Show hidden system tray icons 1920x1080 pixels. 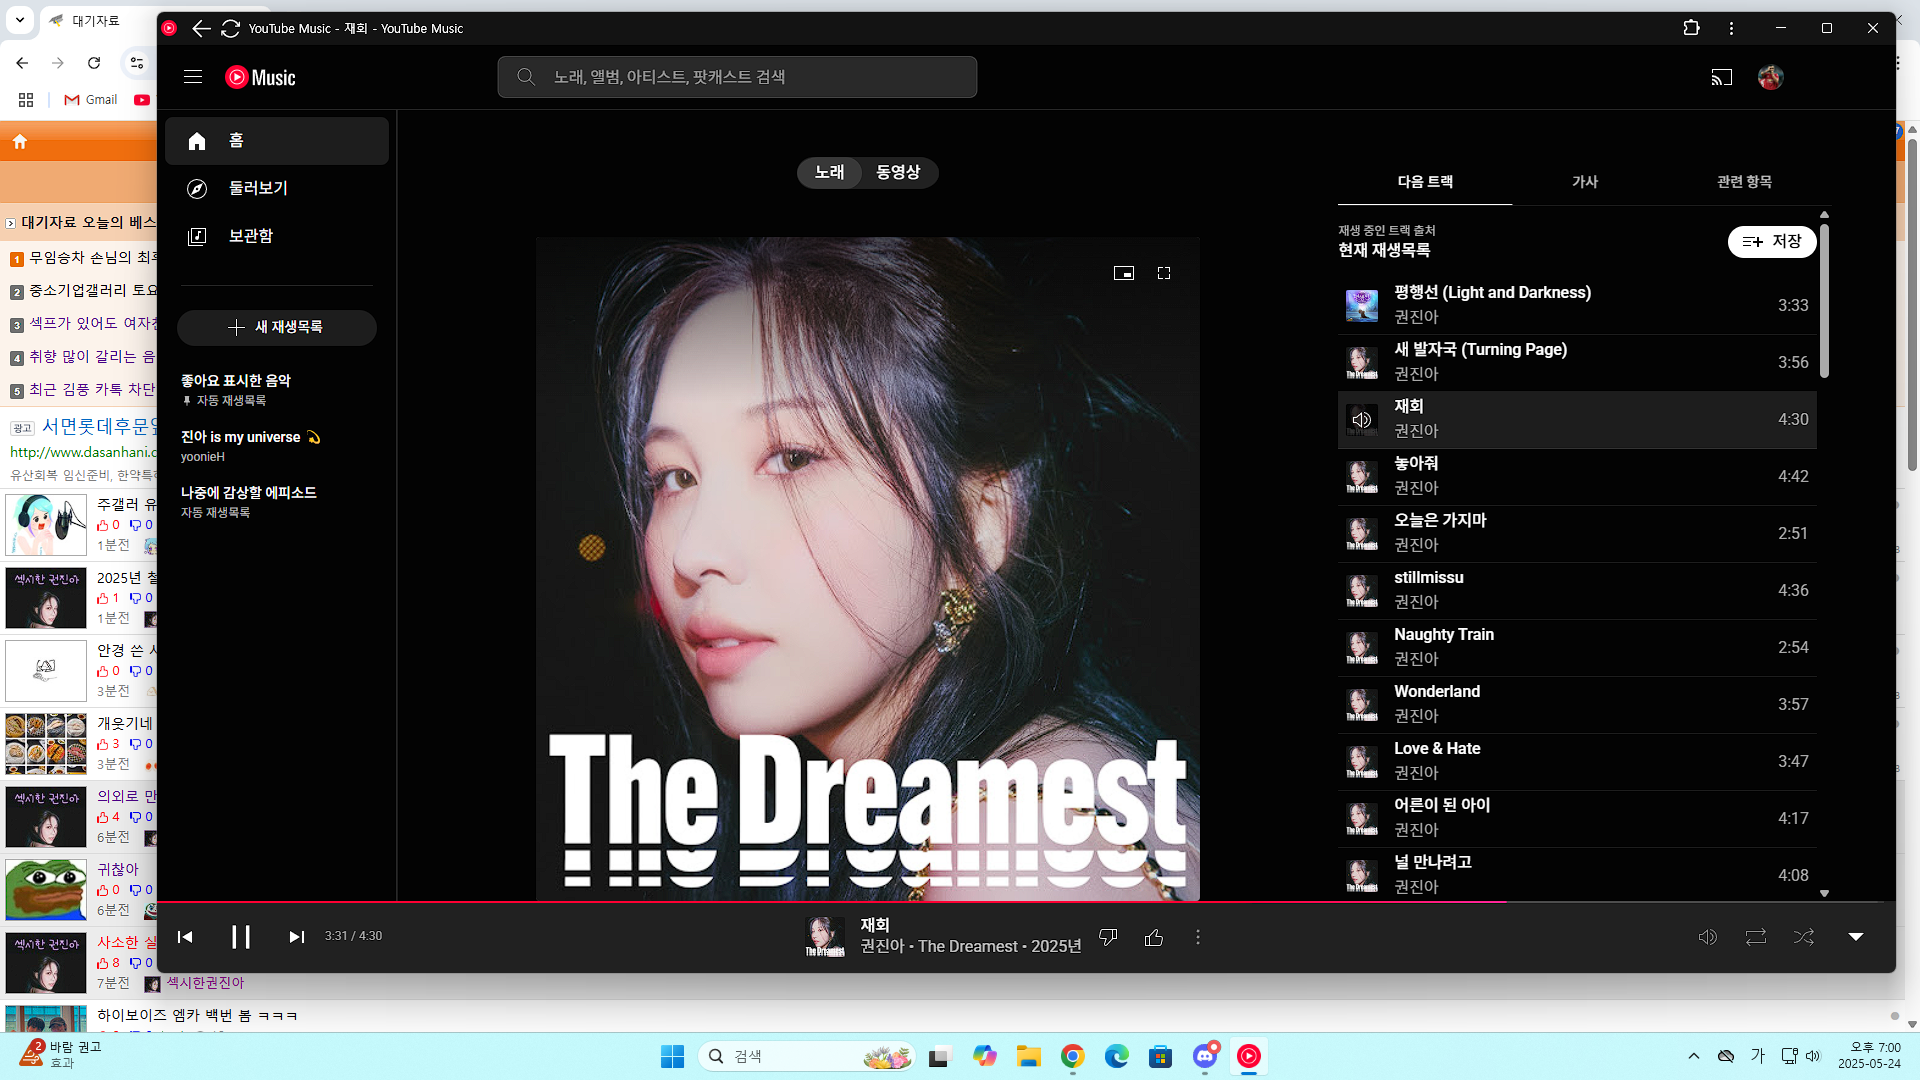coord(1693,1056)
